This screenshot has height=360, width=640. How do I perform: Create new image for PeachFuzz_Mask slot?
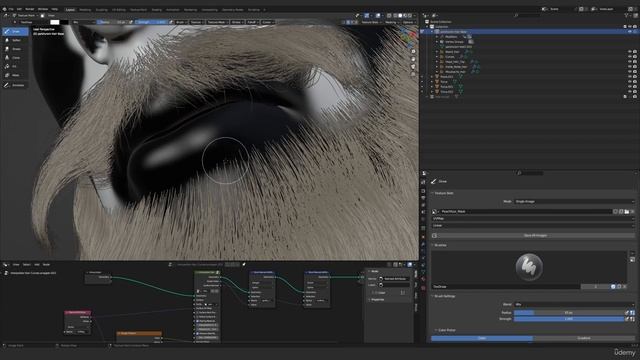point(621,211)
